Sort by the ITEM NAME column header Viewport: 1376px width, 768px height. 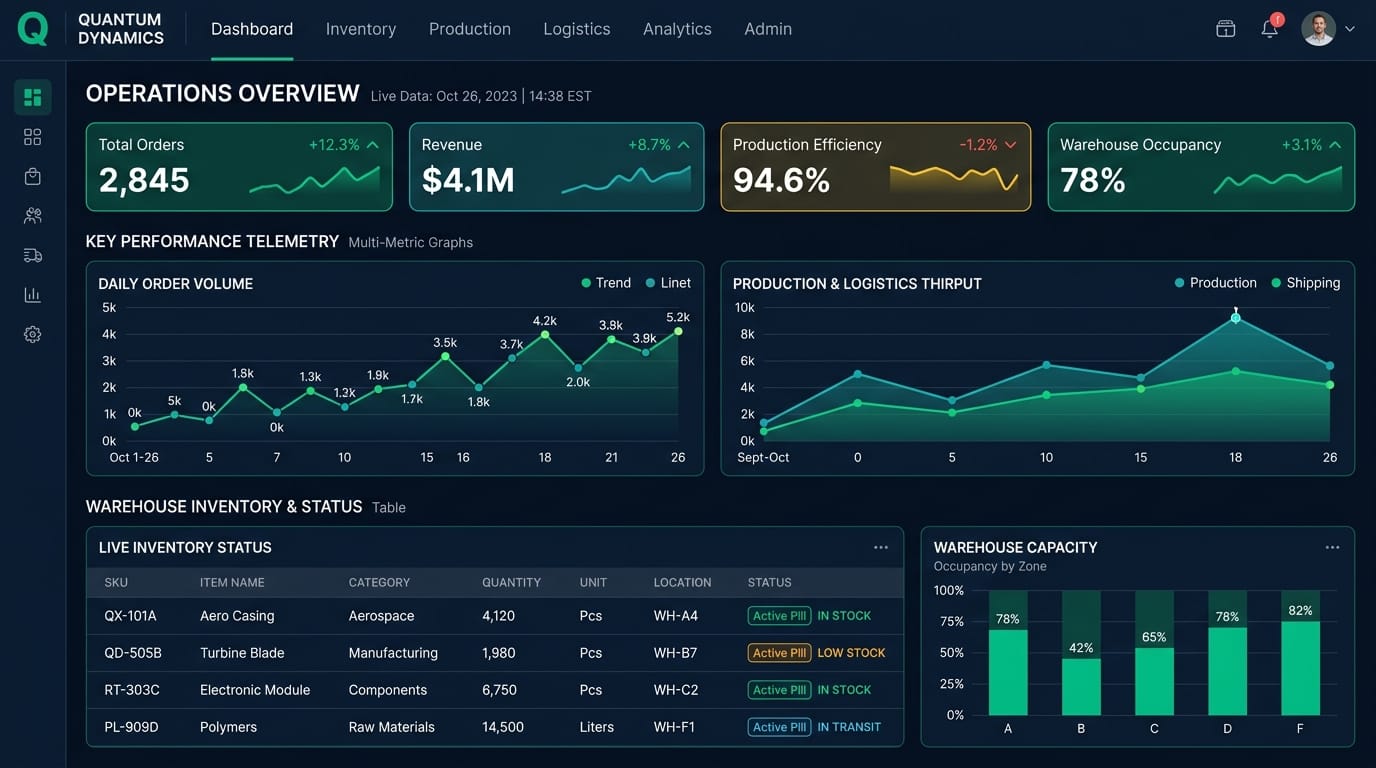(x=232, y=582)
